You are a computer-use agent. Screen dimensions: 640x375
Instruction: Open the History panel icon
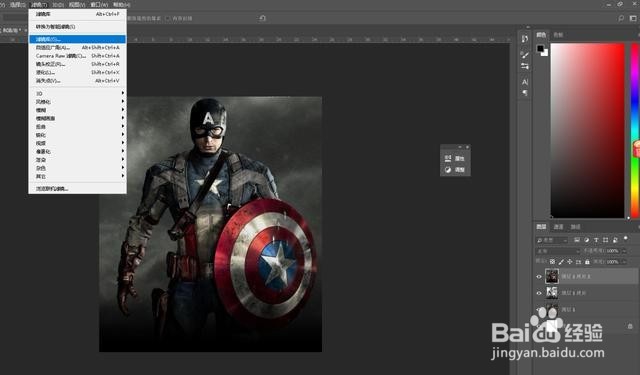click(524, 39)
